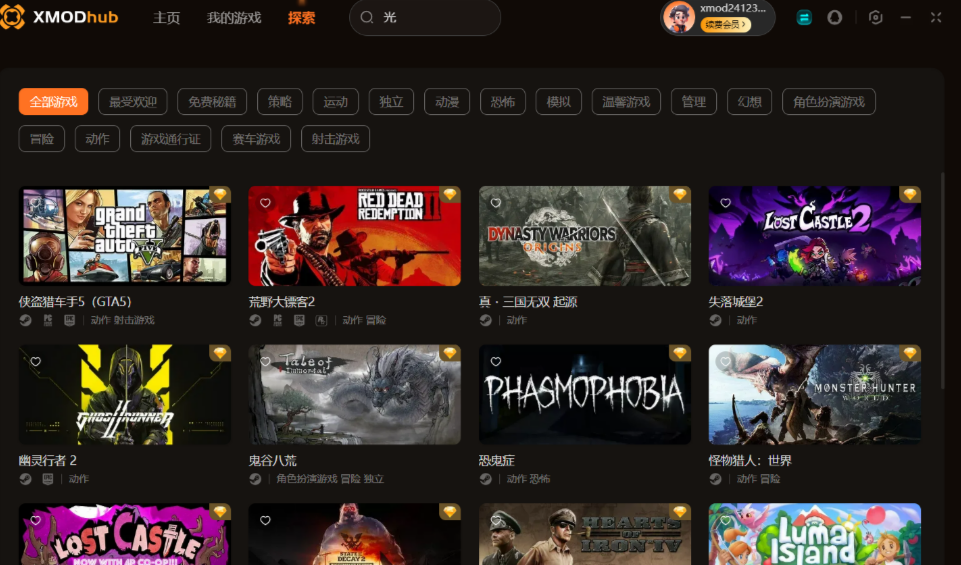Screen dimensions: 961x565
Task: Filter games by 射击游戏
Action: click(335, 138)
